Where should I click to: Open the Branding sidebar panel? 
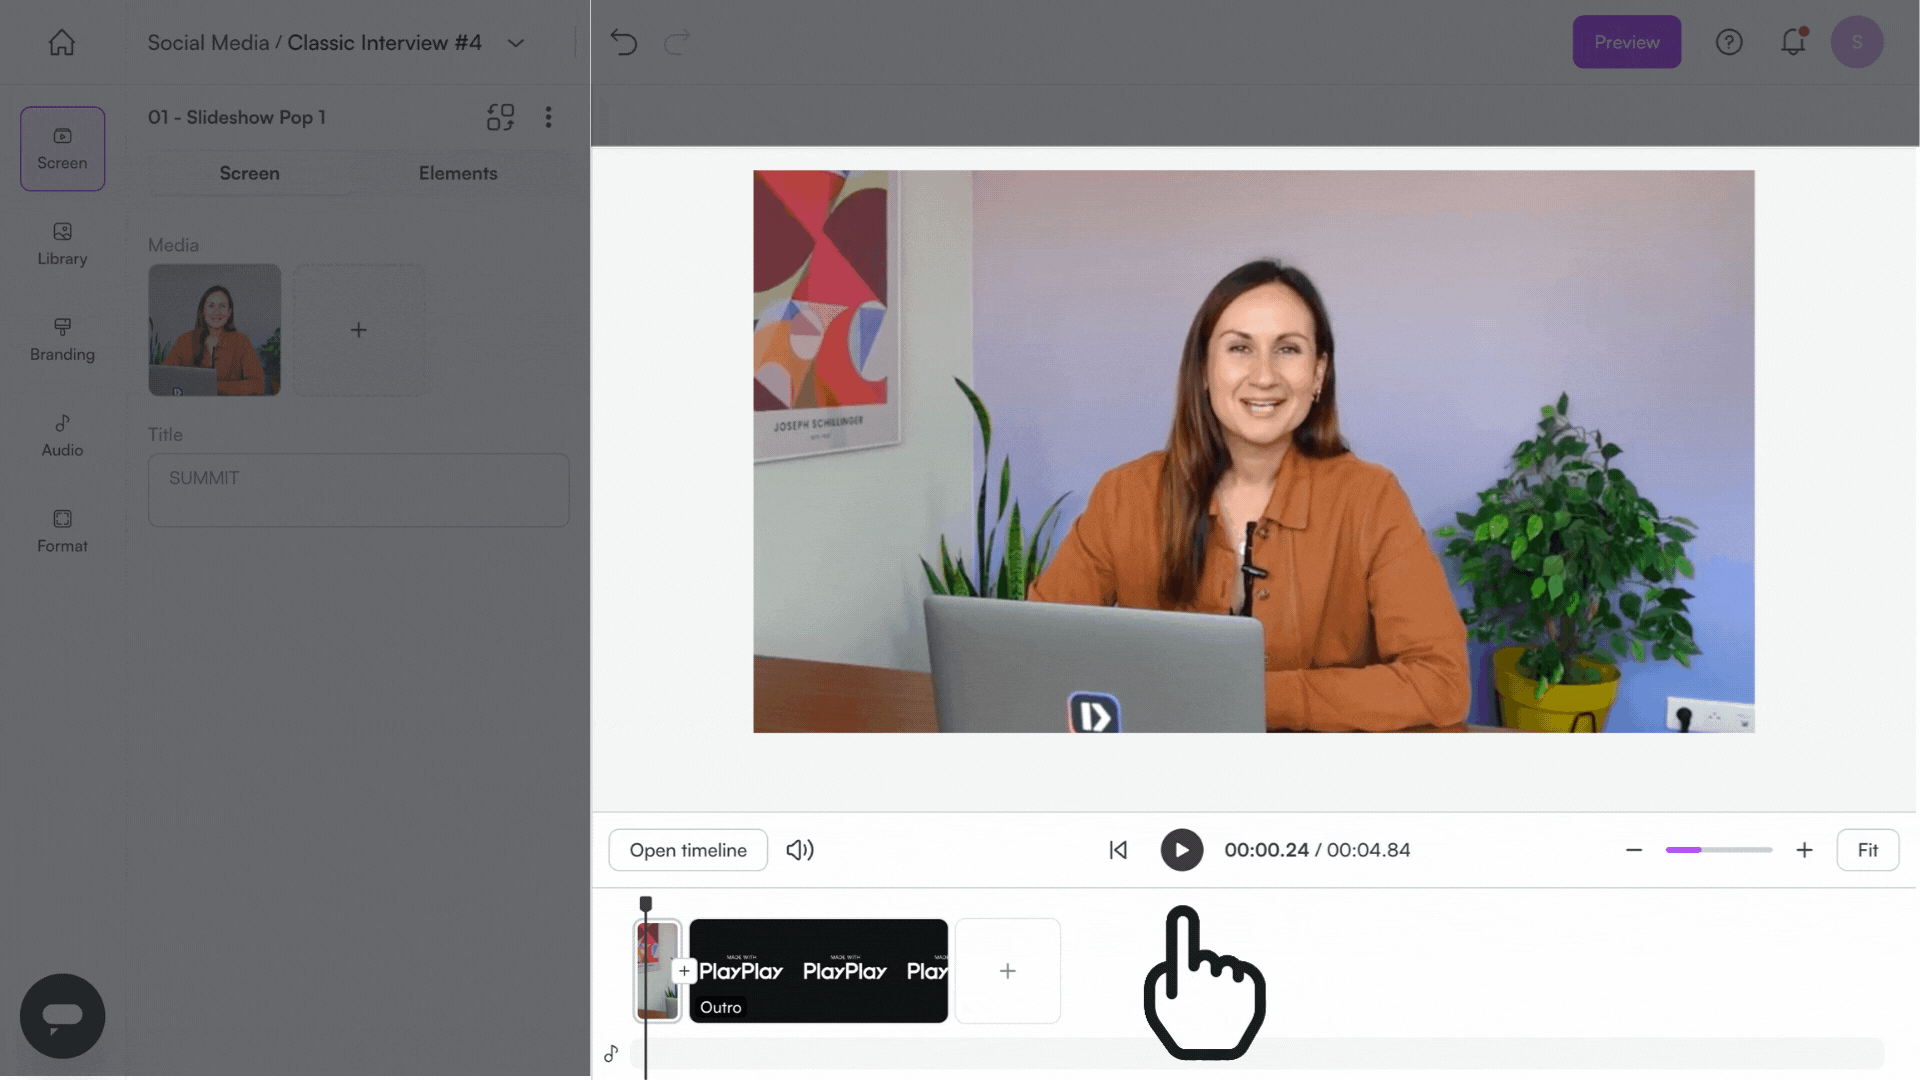pos(62,340)
